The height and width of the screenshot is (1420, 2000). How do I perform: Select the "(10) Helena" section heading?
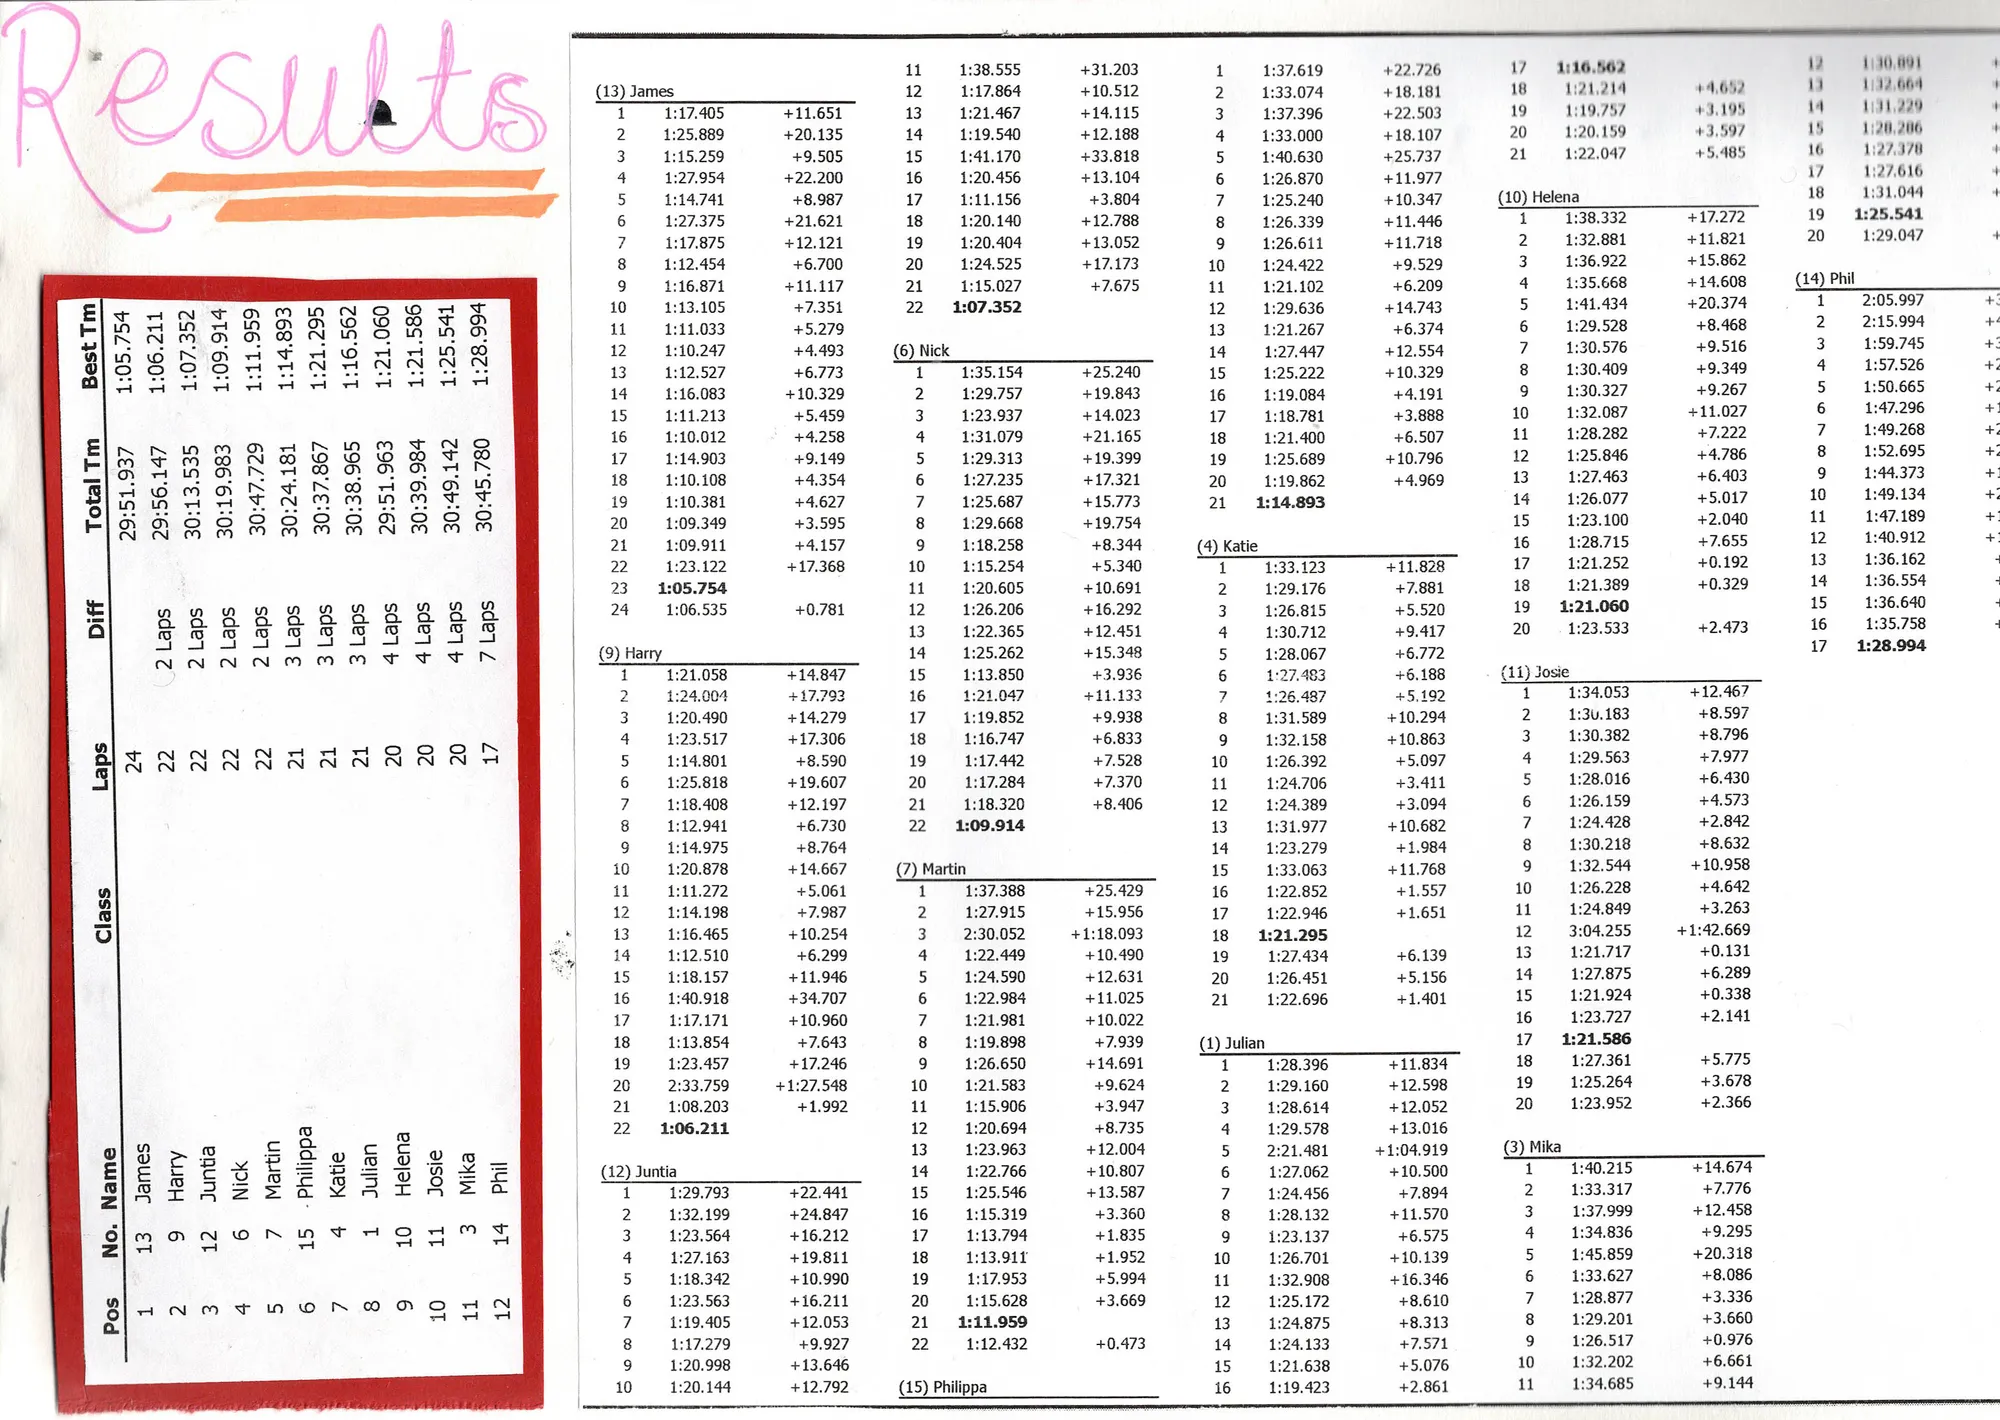pos(1538,197)
